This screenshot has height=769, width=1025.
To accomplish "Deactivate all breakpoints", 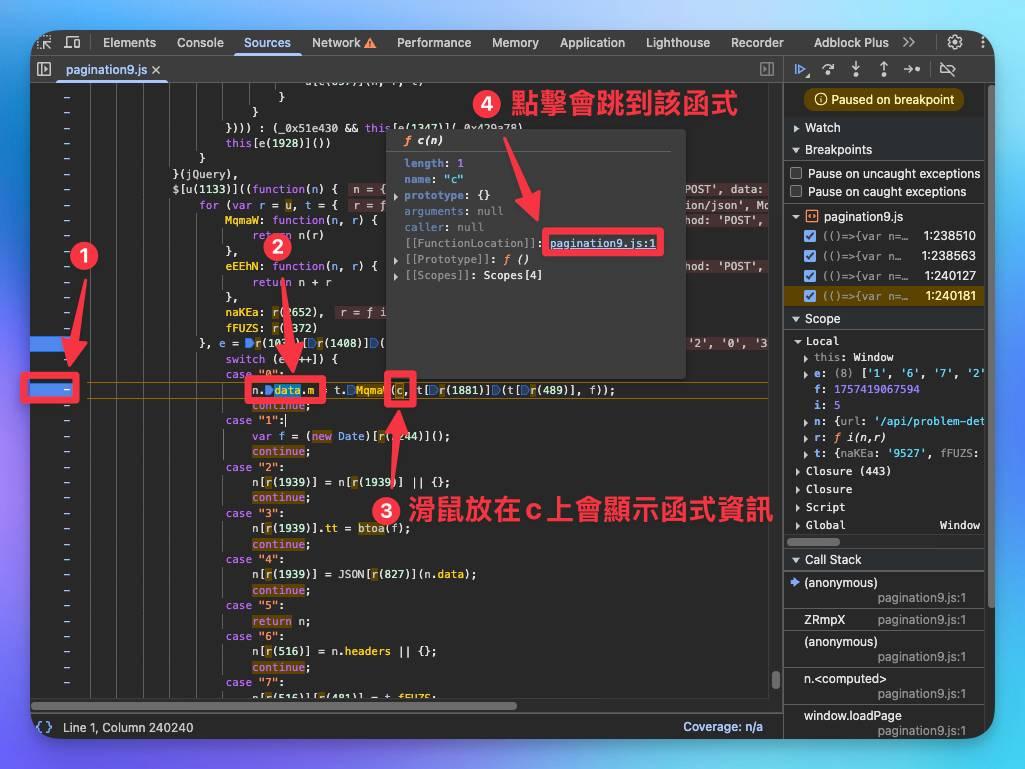I will 947,69.
